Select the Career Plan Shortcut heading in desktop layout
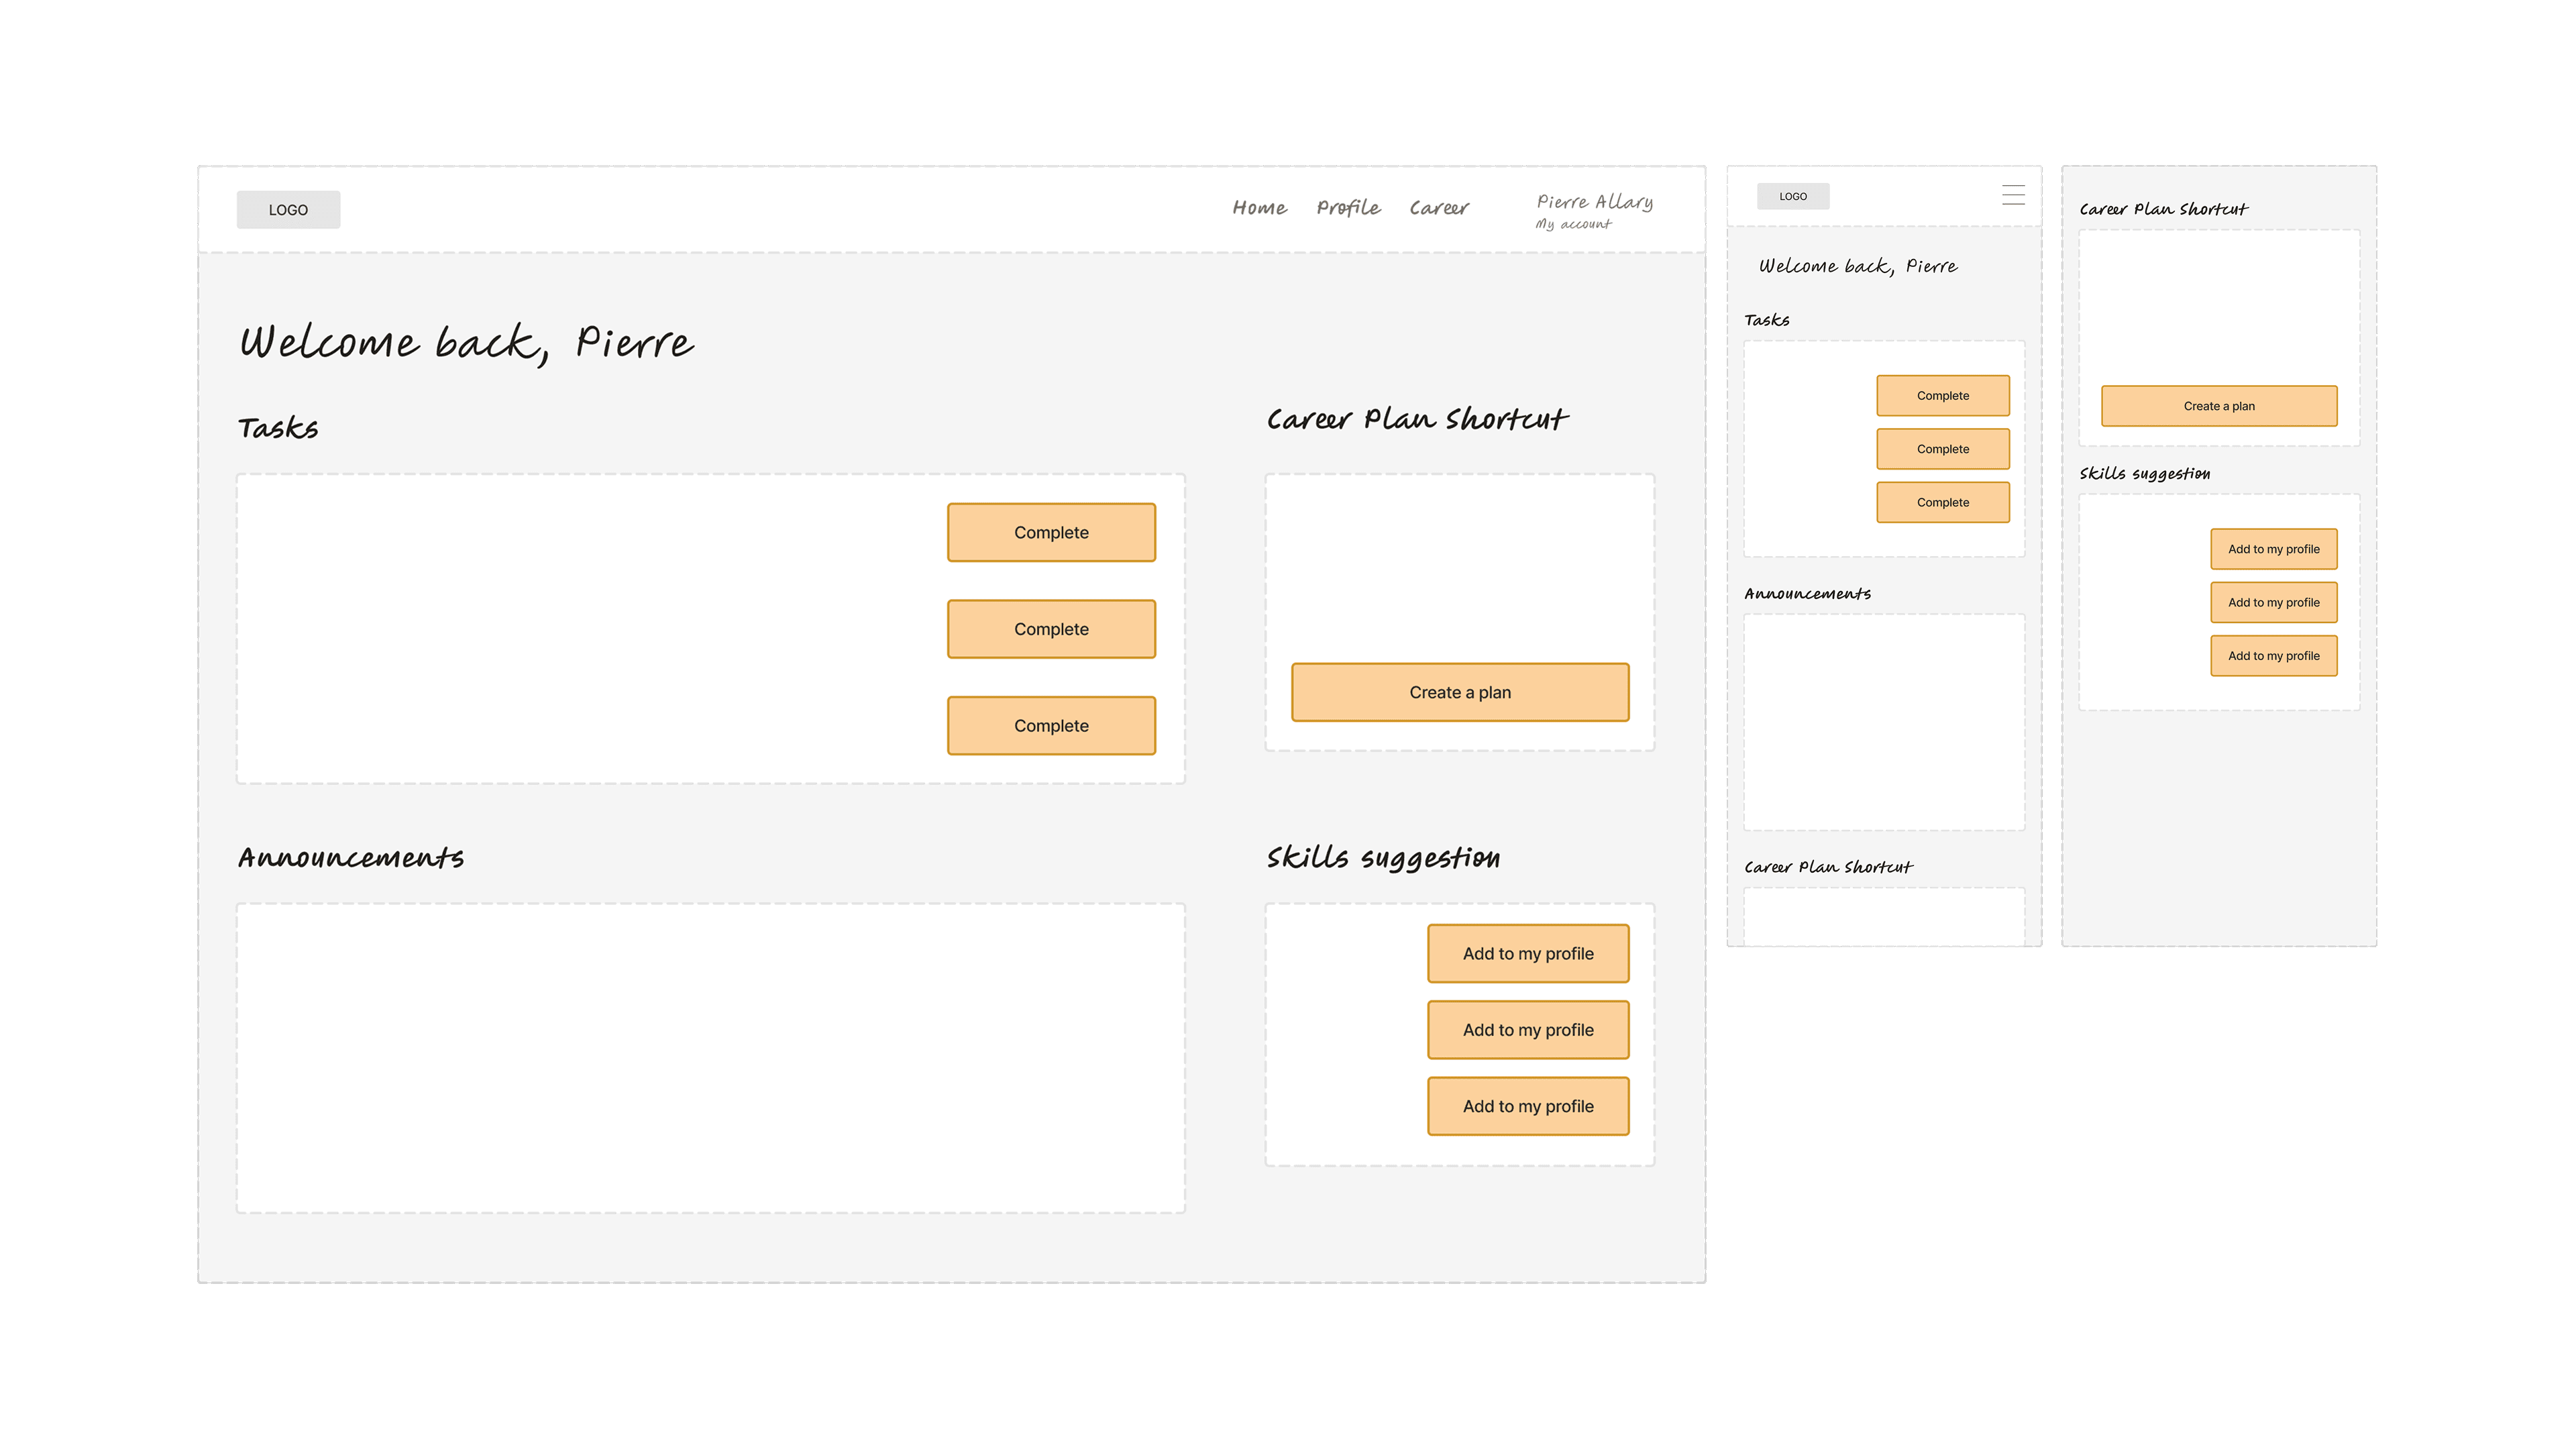 [x=1417, y=419]
